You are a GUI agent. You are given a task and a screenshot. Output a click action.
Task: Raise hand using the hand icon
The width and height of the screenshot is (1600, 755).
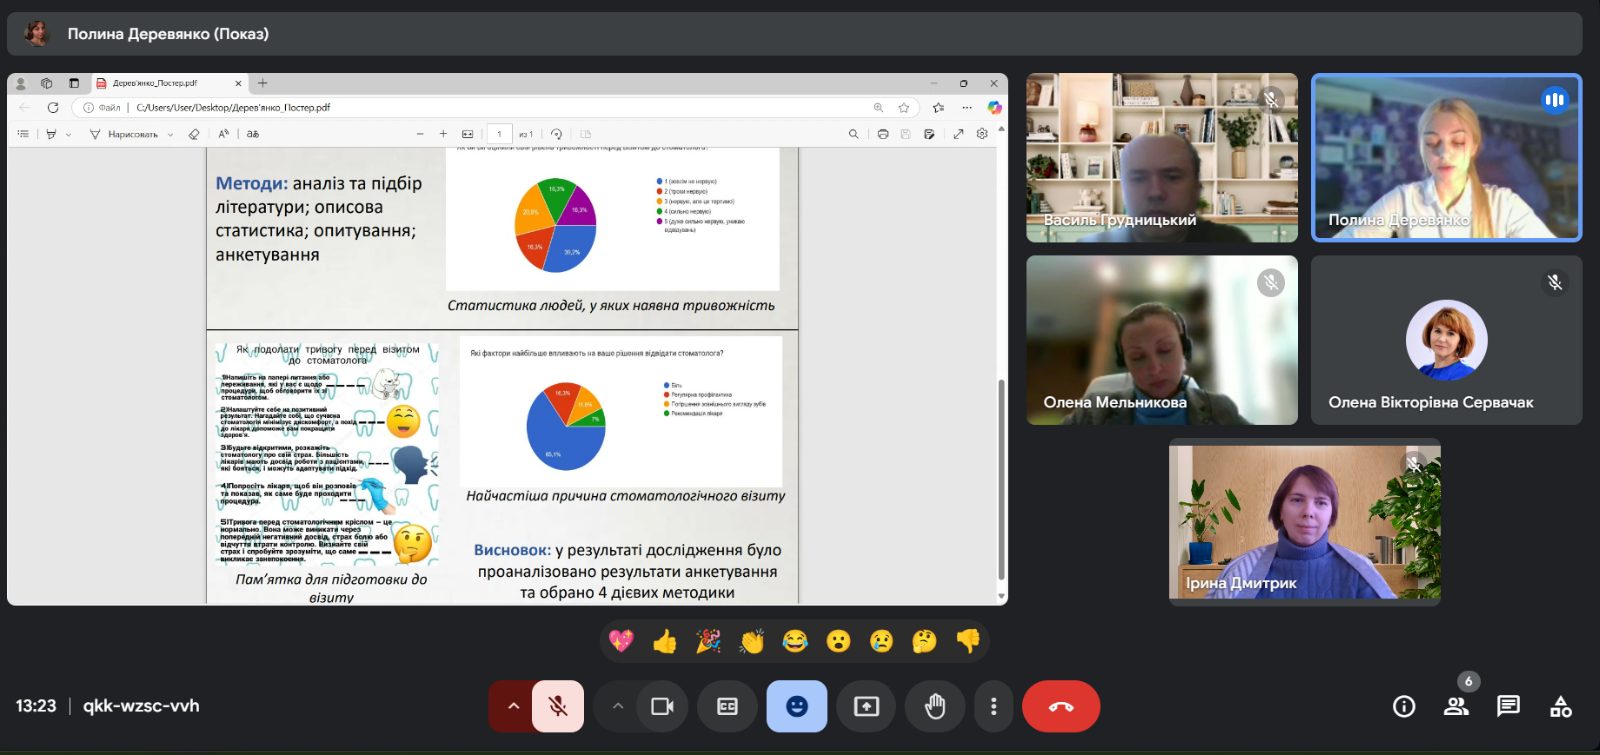coord(934,706)
